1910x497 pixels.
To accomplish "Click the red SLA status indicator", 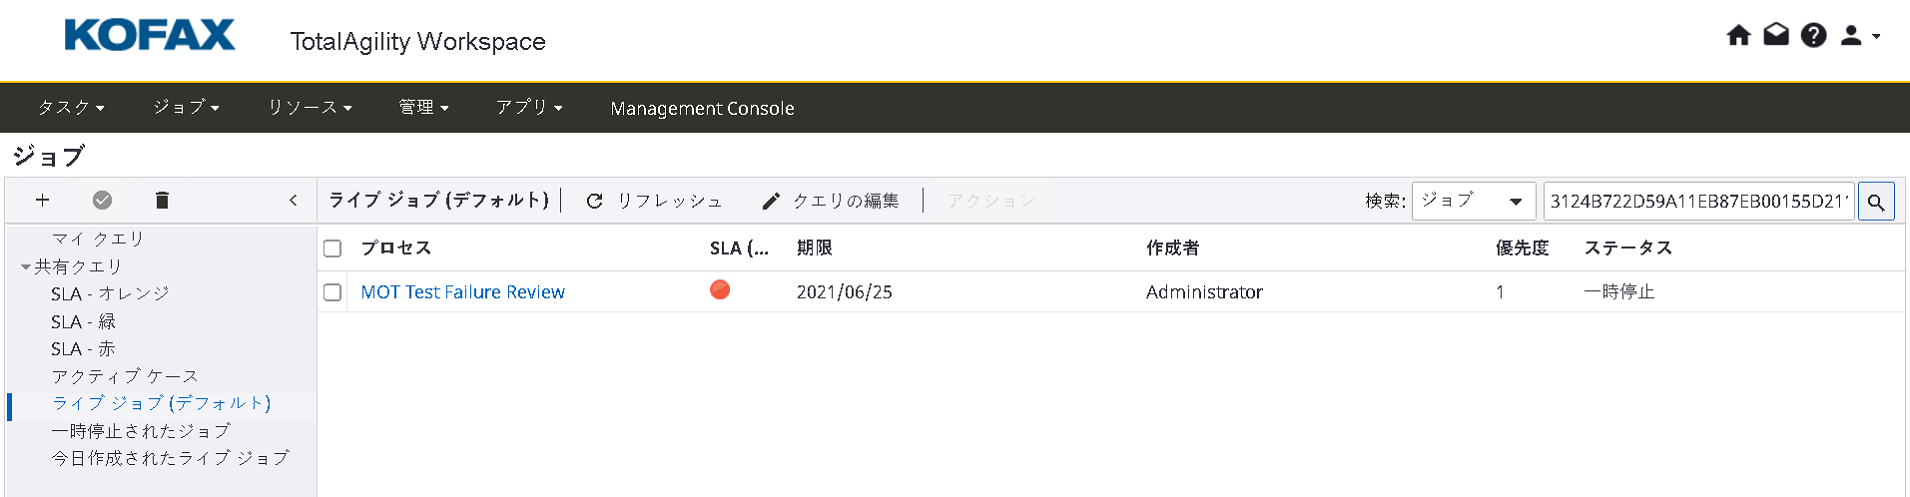I will click(x=720, y=290).
